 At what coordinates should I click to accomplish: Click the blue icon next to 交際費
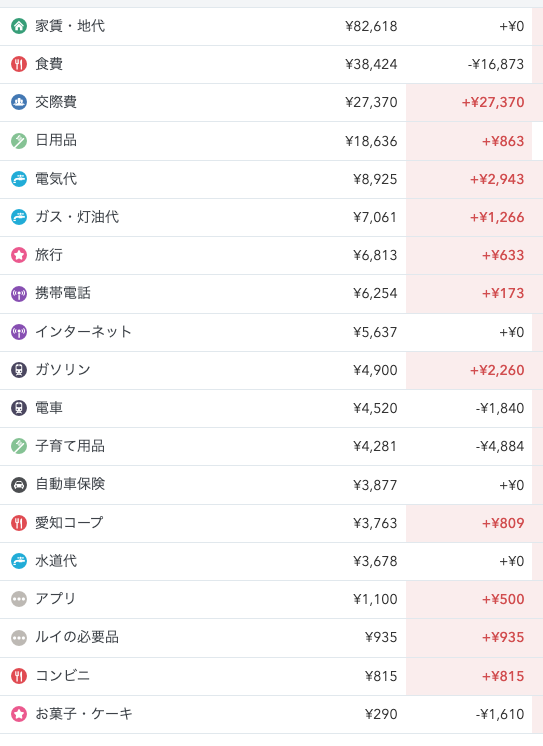(19, 102)
